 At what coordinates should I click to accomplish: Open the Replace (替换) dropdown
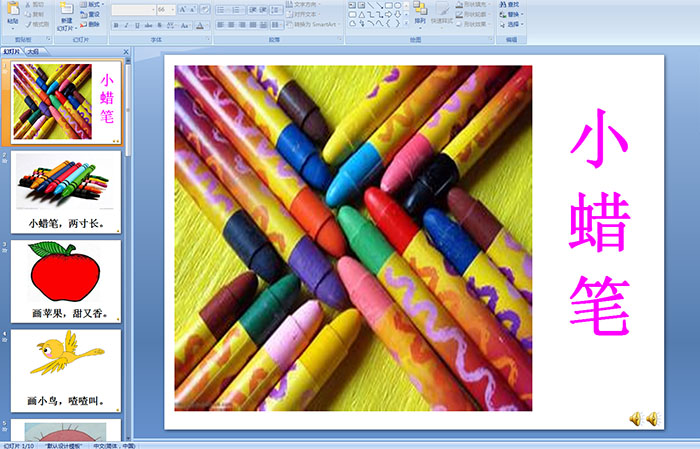512,14
